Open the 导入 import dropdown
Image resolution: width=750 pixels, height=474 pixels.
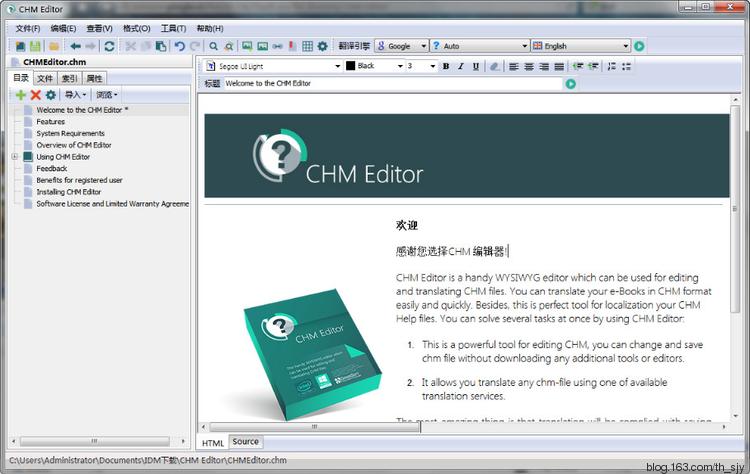point(76,95)
